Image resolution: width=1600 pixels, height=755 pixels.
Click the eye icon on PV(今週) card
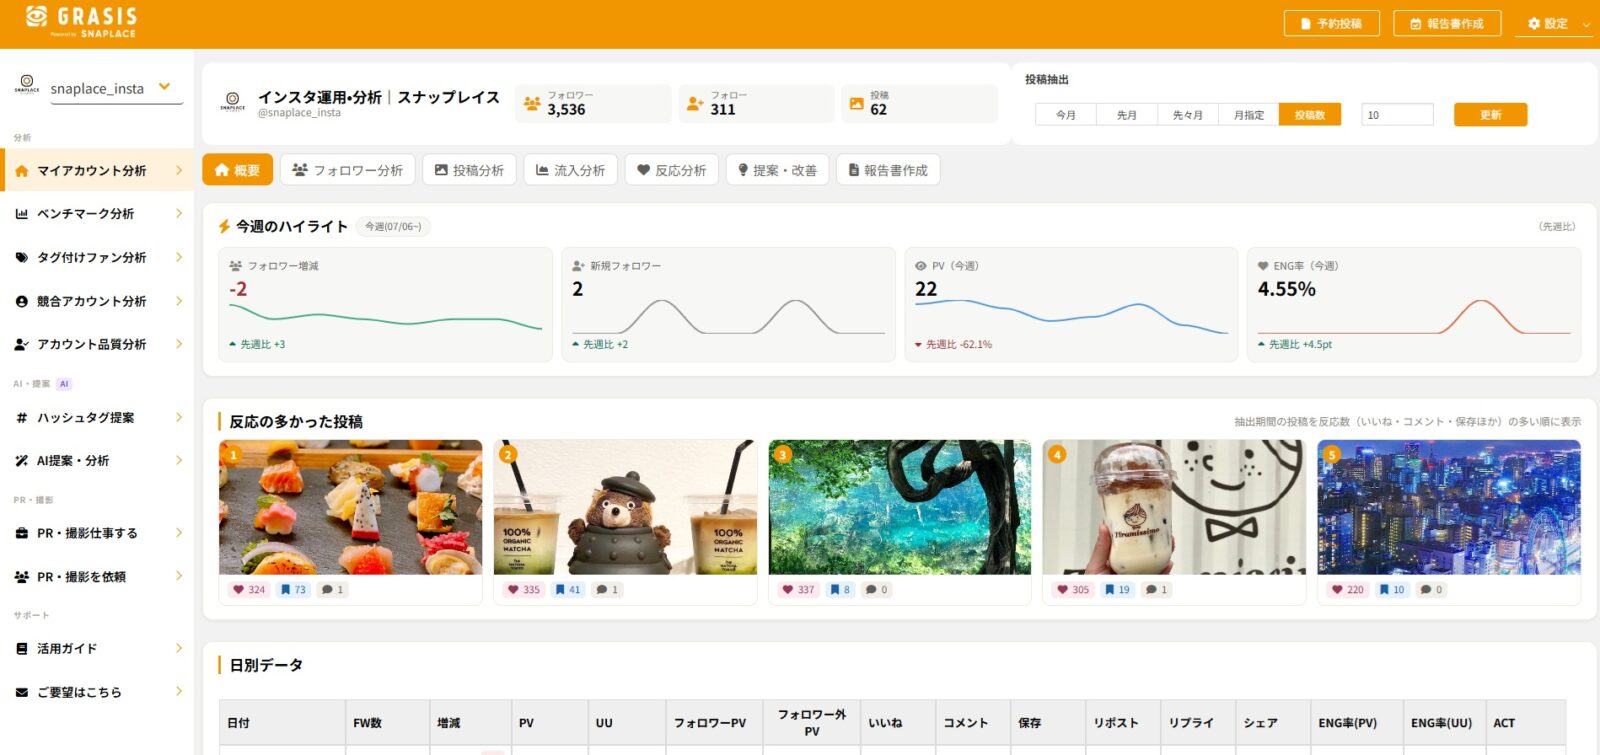(921, 266)
